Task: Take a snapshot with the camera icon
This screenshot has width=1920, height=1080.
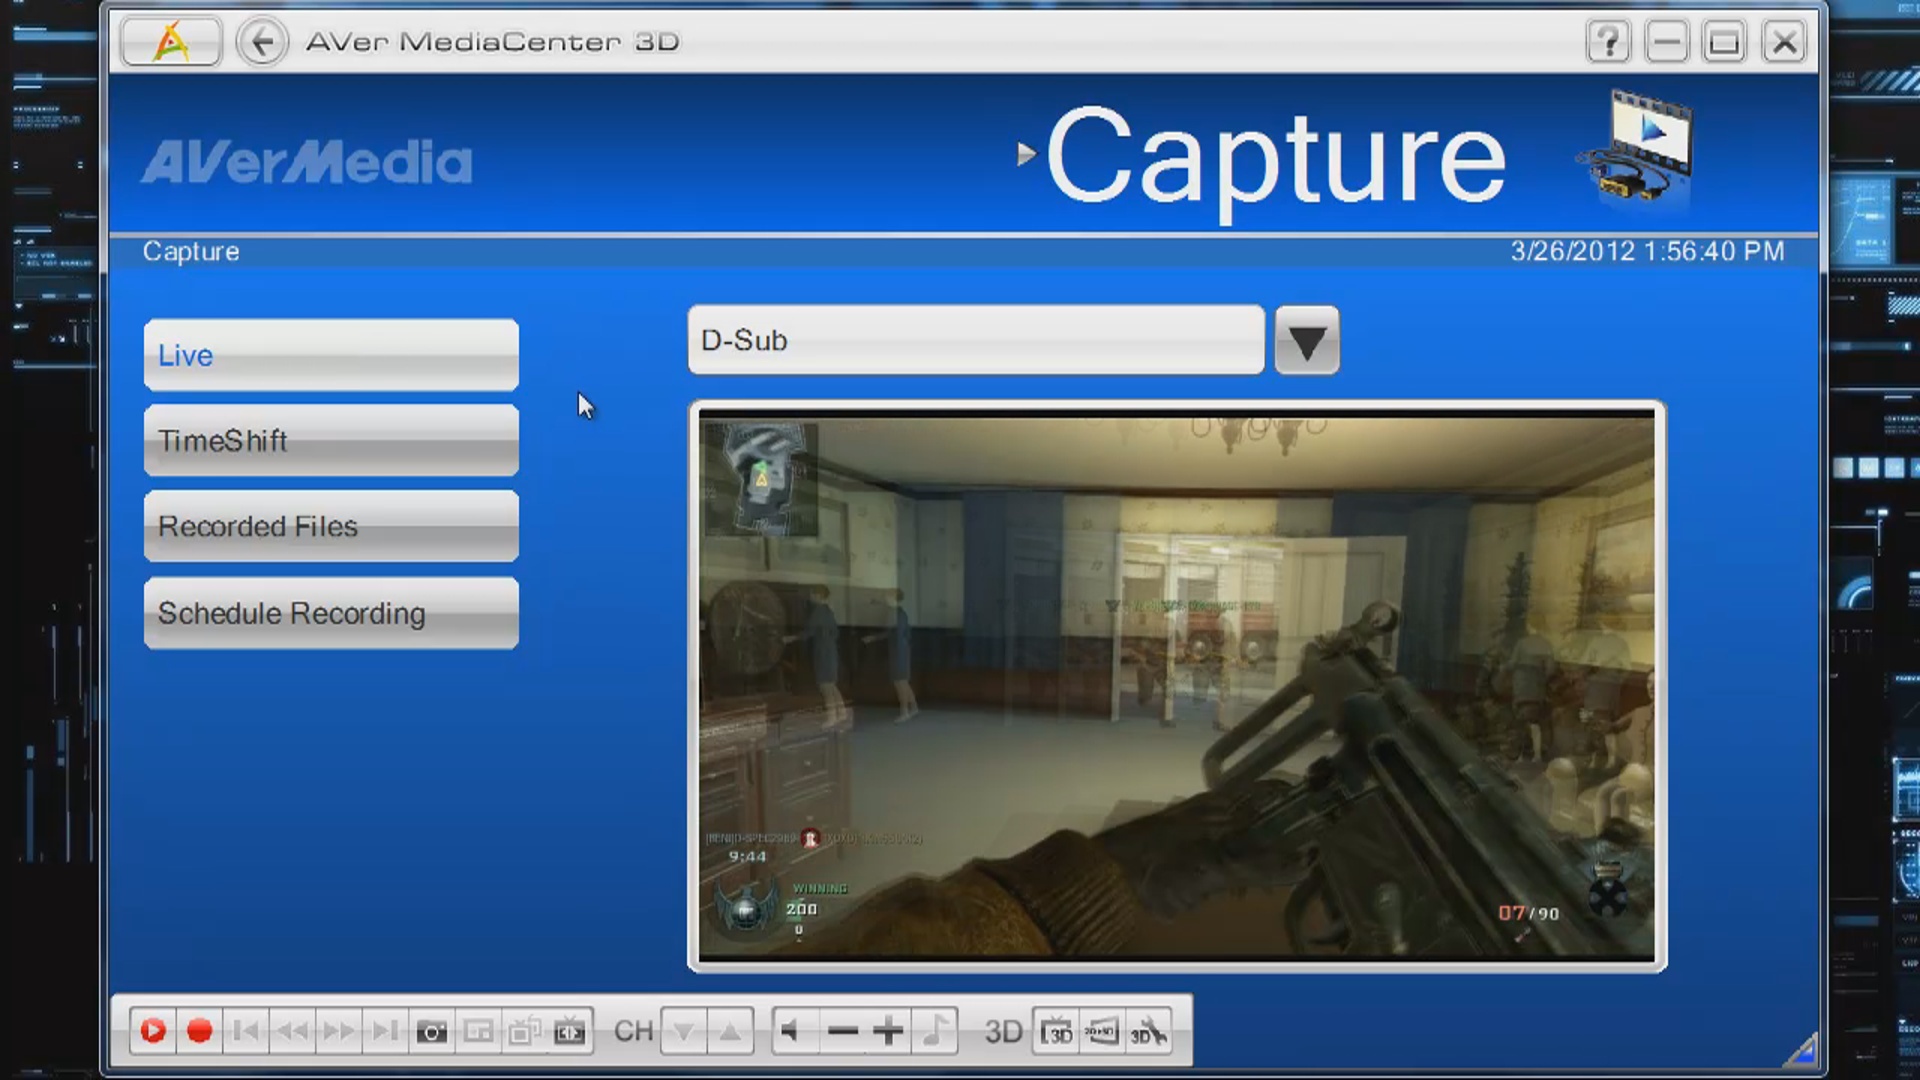Action: tap(431, 1031)
